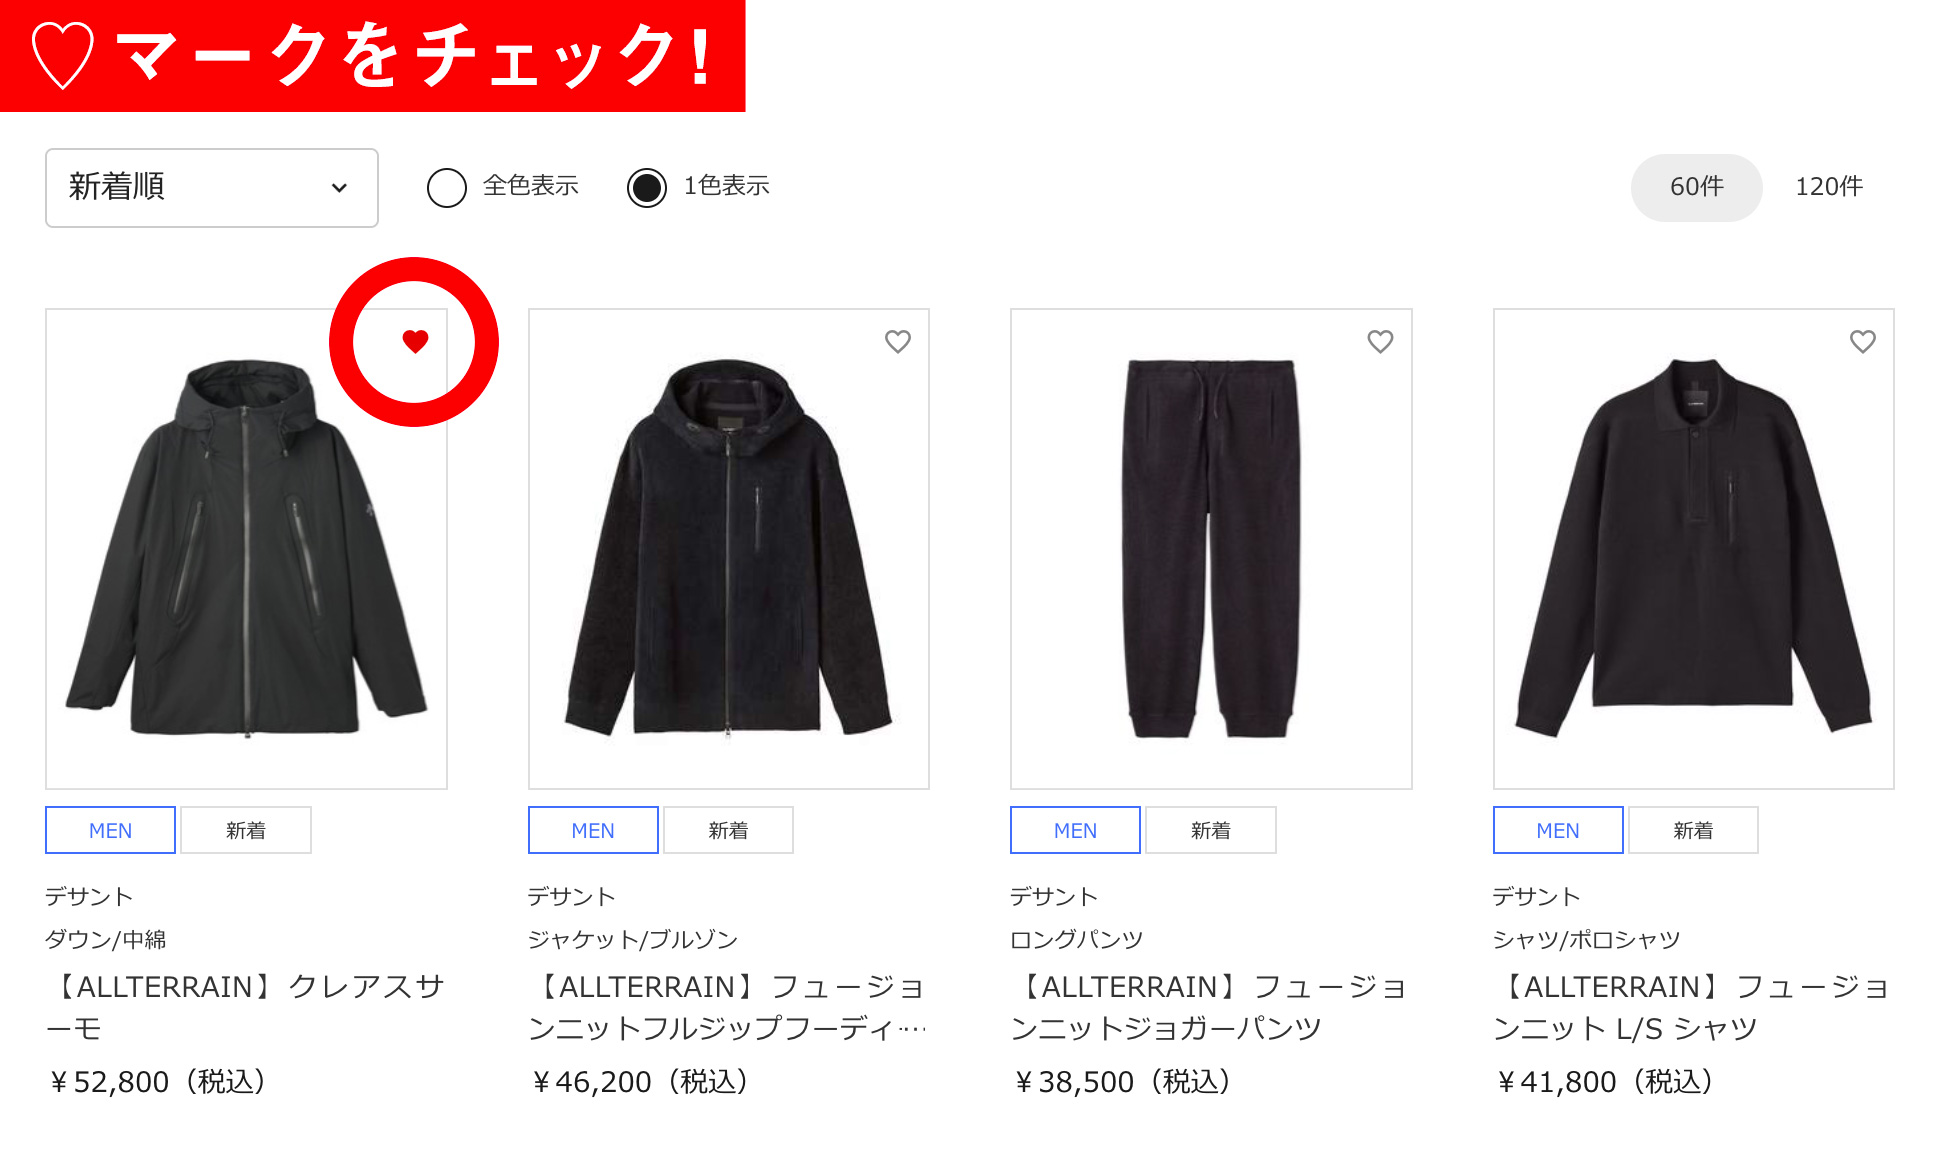This screenshot has height=1163, width=1939.
Task: Click the MEN tag under the jogger pants
Action: [x=1076, y=830]
